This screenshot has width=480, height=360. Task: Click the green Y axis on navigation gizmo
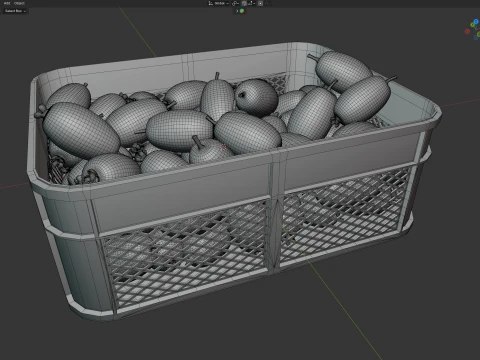click(472, 25)
